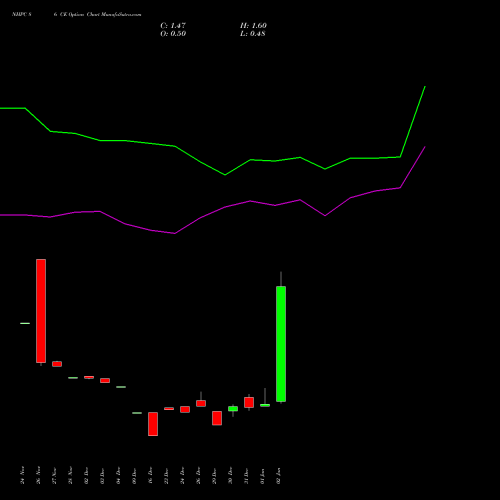
Task: Select the 22 Dec date axis label
Action: pyautogui.click(x=166, y=476)
